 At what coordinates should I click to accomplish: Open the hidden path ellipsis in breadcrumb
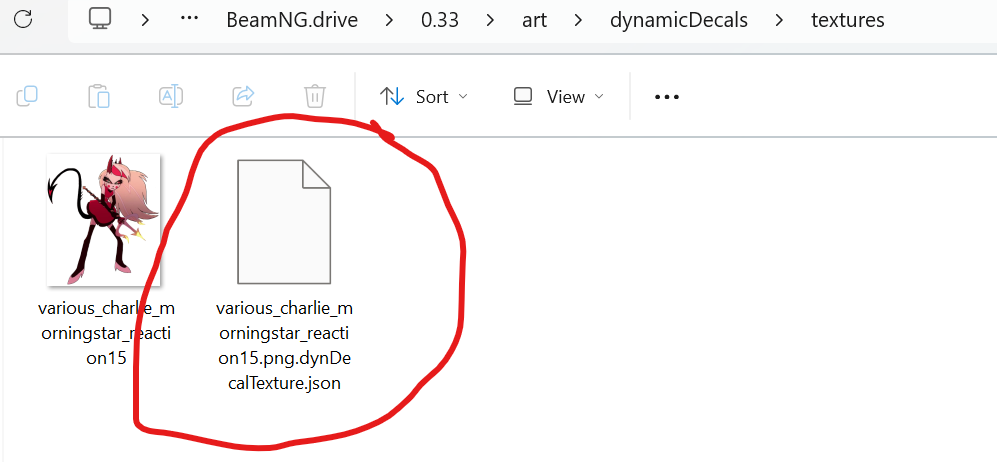tap(189, 20)
